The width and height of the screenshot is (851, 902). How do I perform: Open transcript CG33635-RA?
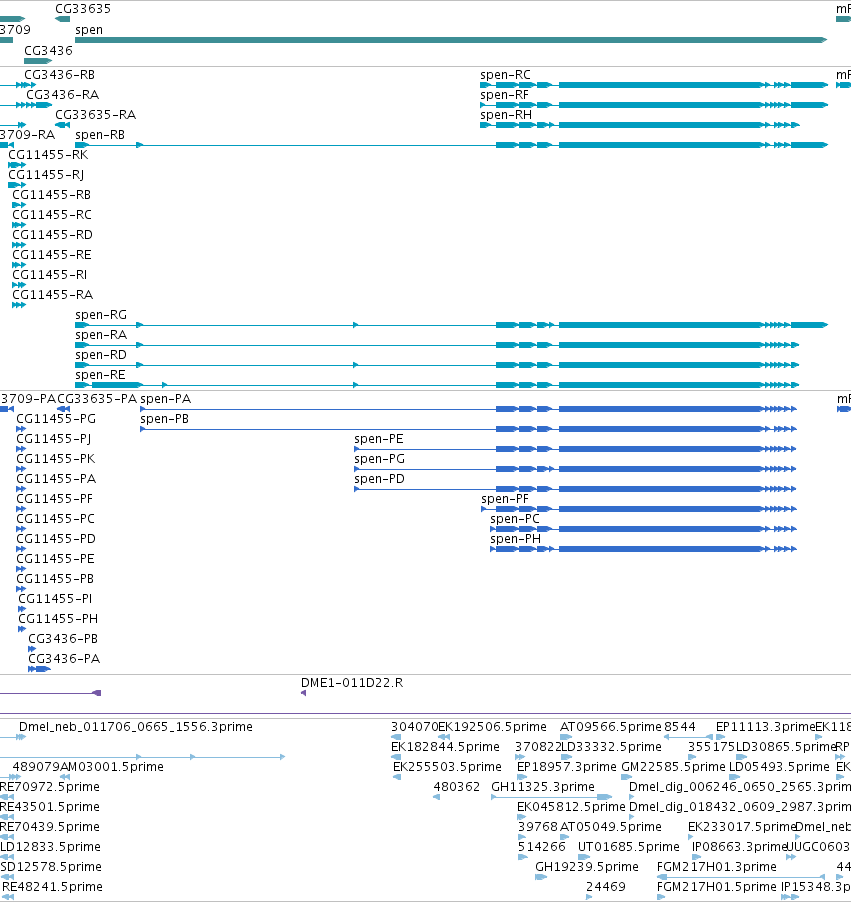(x=96, y=114)
